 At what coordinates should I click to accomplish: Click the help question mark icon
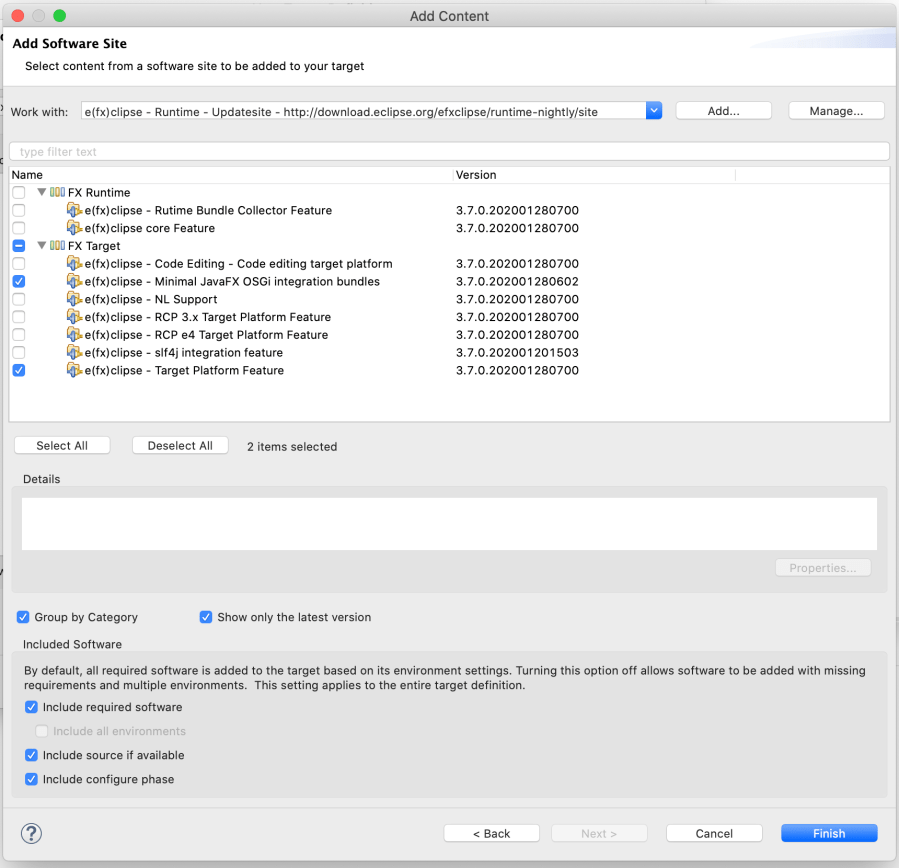point(31,833)
